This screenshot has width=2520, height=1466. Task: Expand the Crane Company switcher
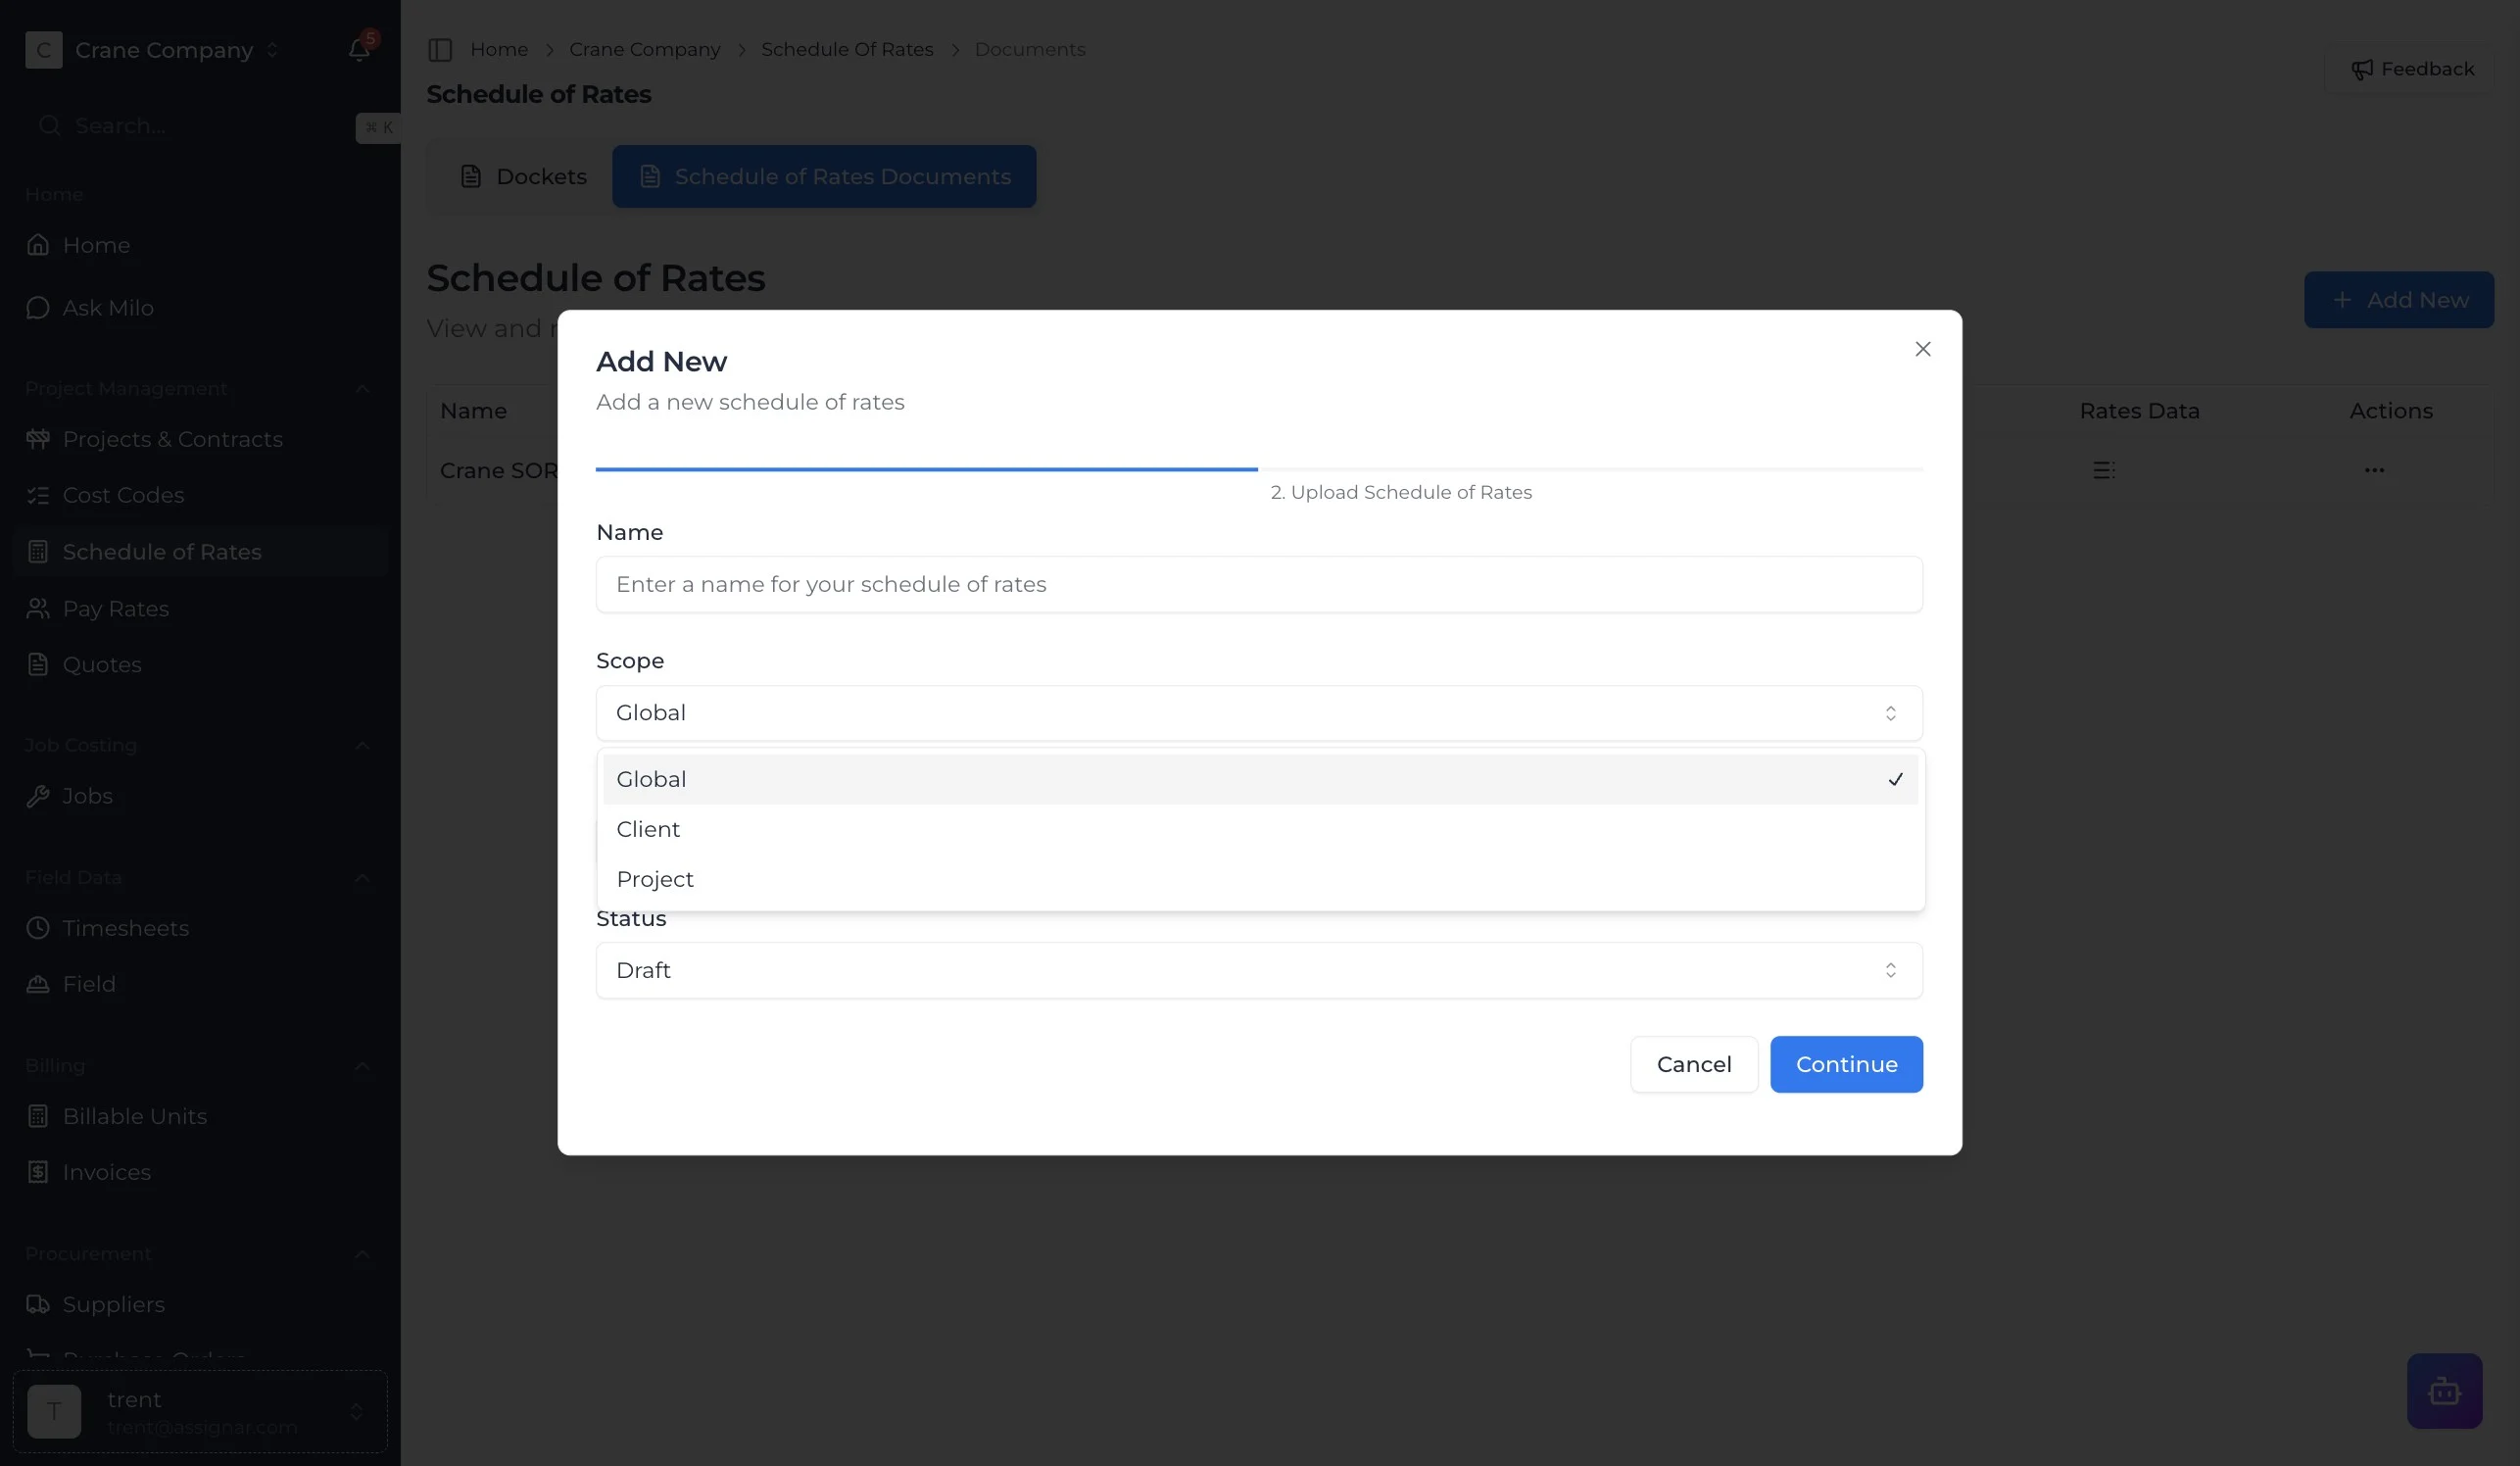coord(165,50)
